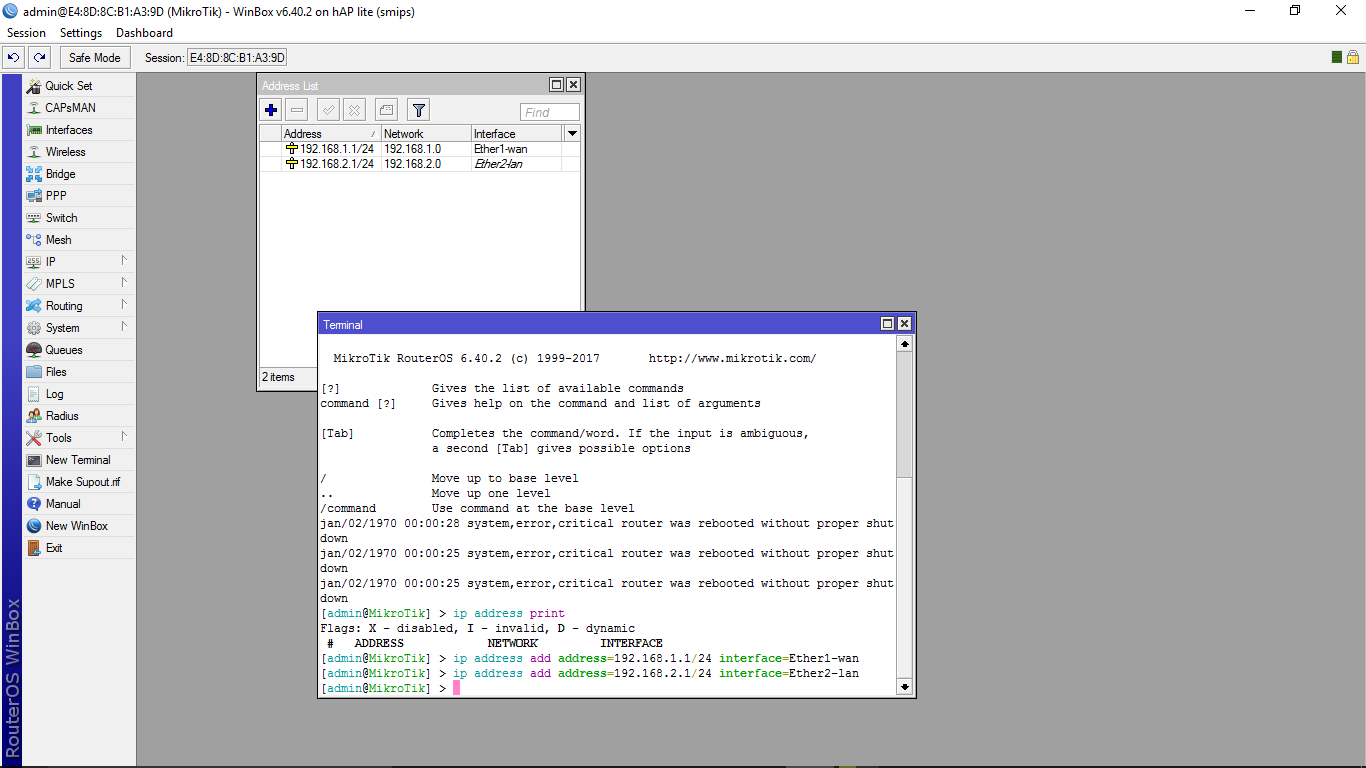Image resolution: width=1366 pixels, height=768 pixels.
Task: Click the Undo arrow icon
Action: (14, 57)
